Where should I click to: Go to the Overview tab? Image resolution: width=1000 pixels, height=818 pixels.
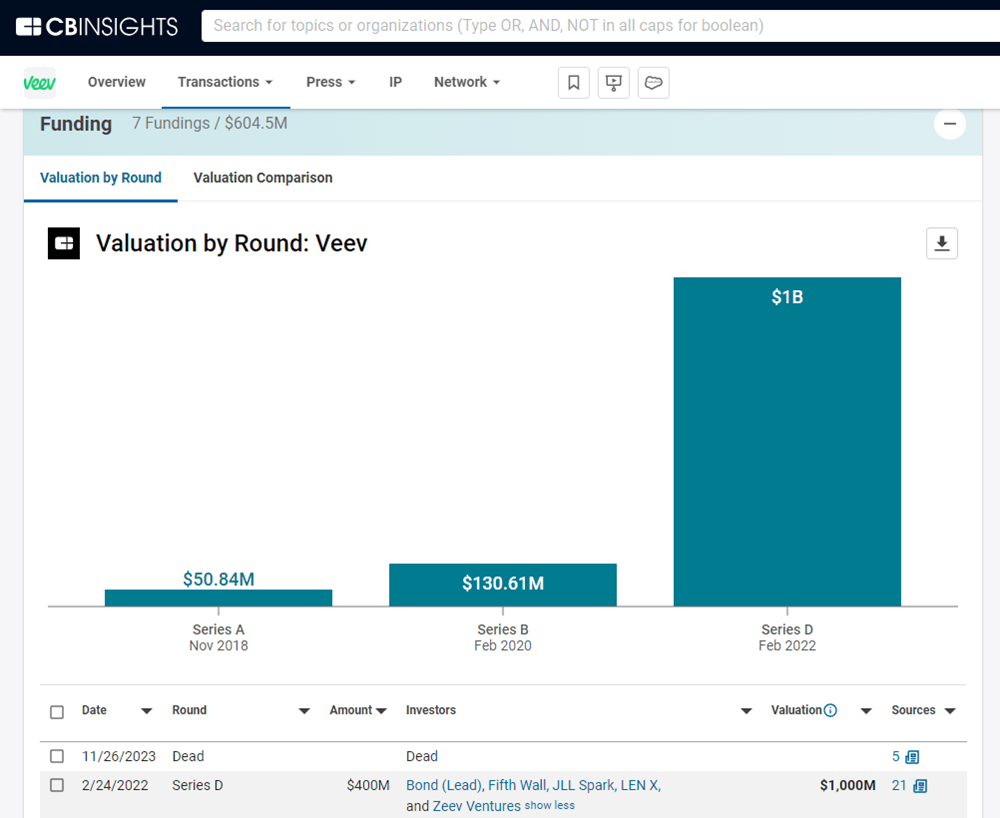(116, 82)
